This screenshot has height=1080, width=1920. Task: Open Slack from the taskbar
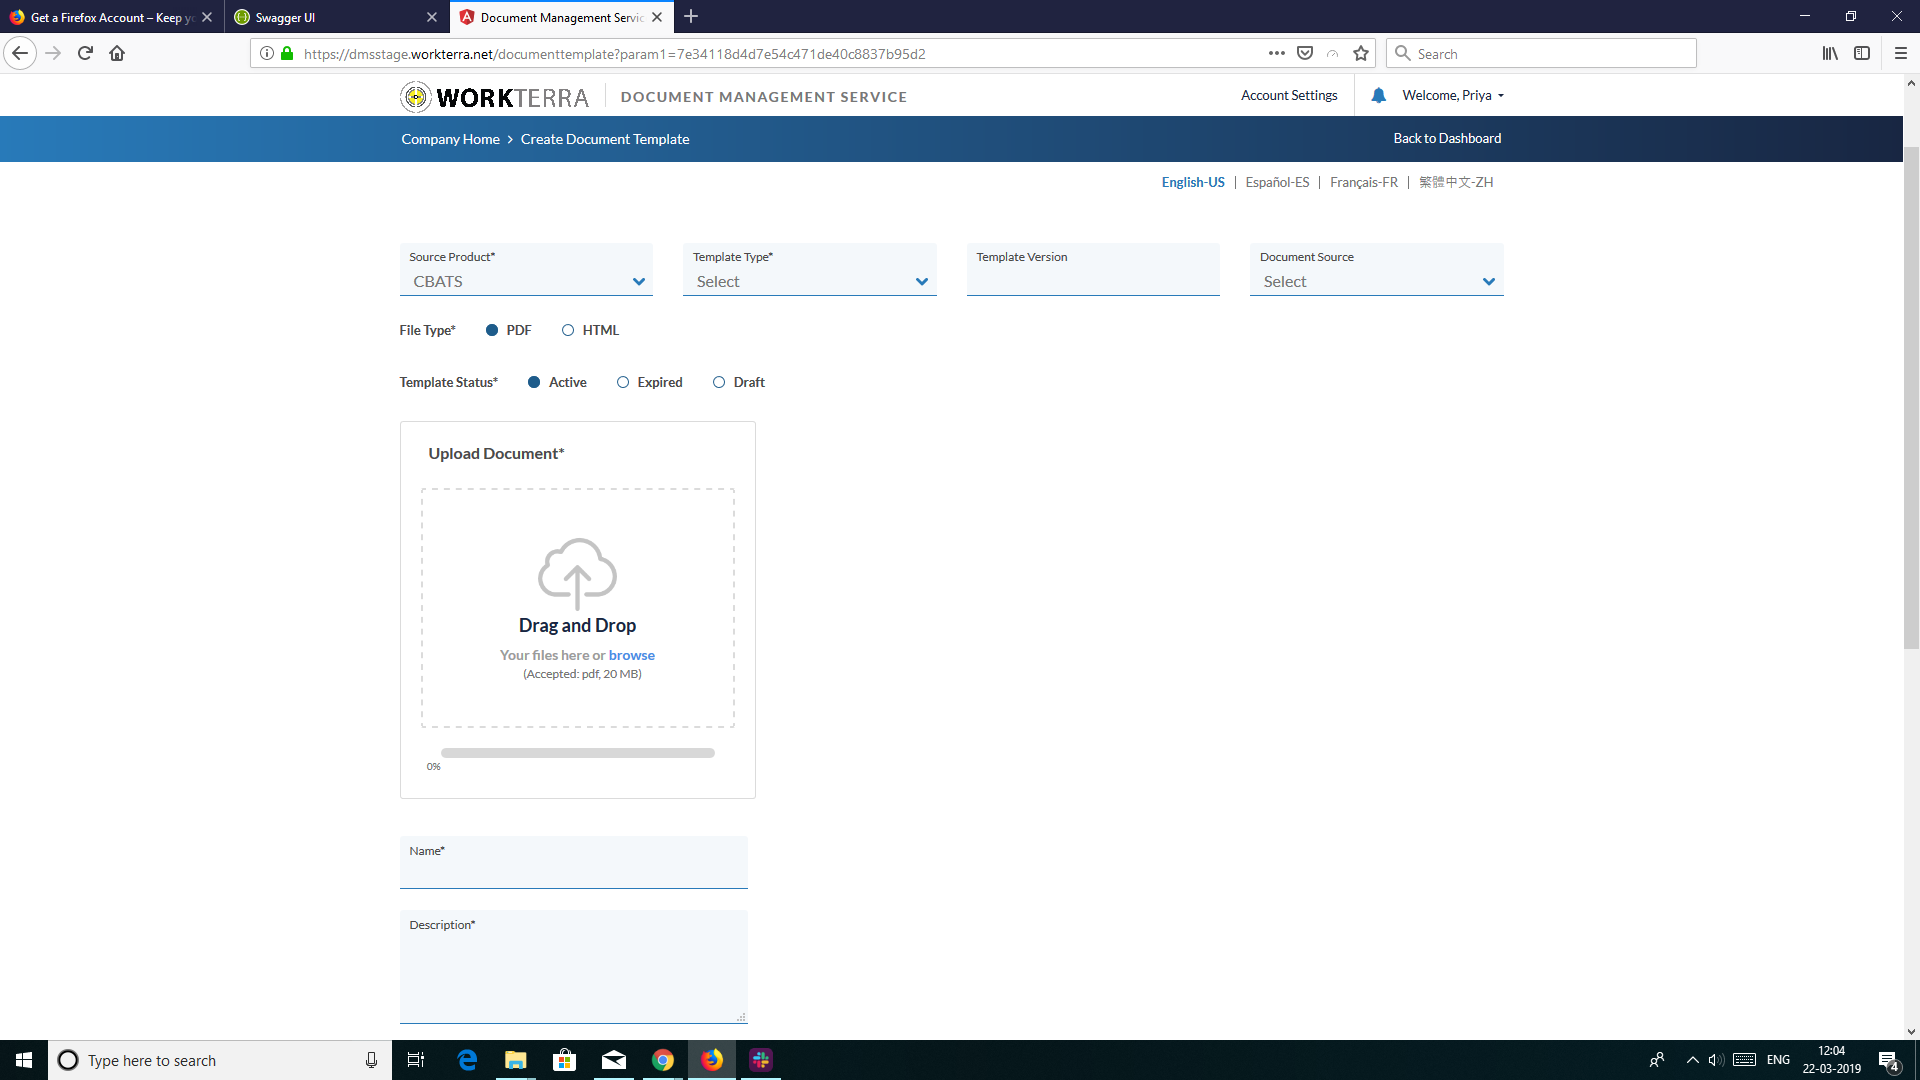[x=761, y=1060]
